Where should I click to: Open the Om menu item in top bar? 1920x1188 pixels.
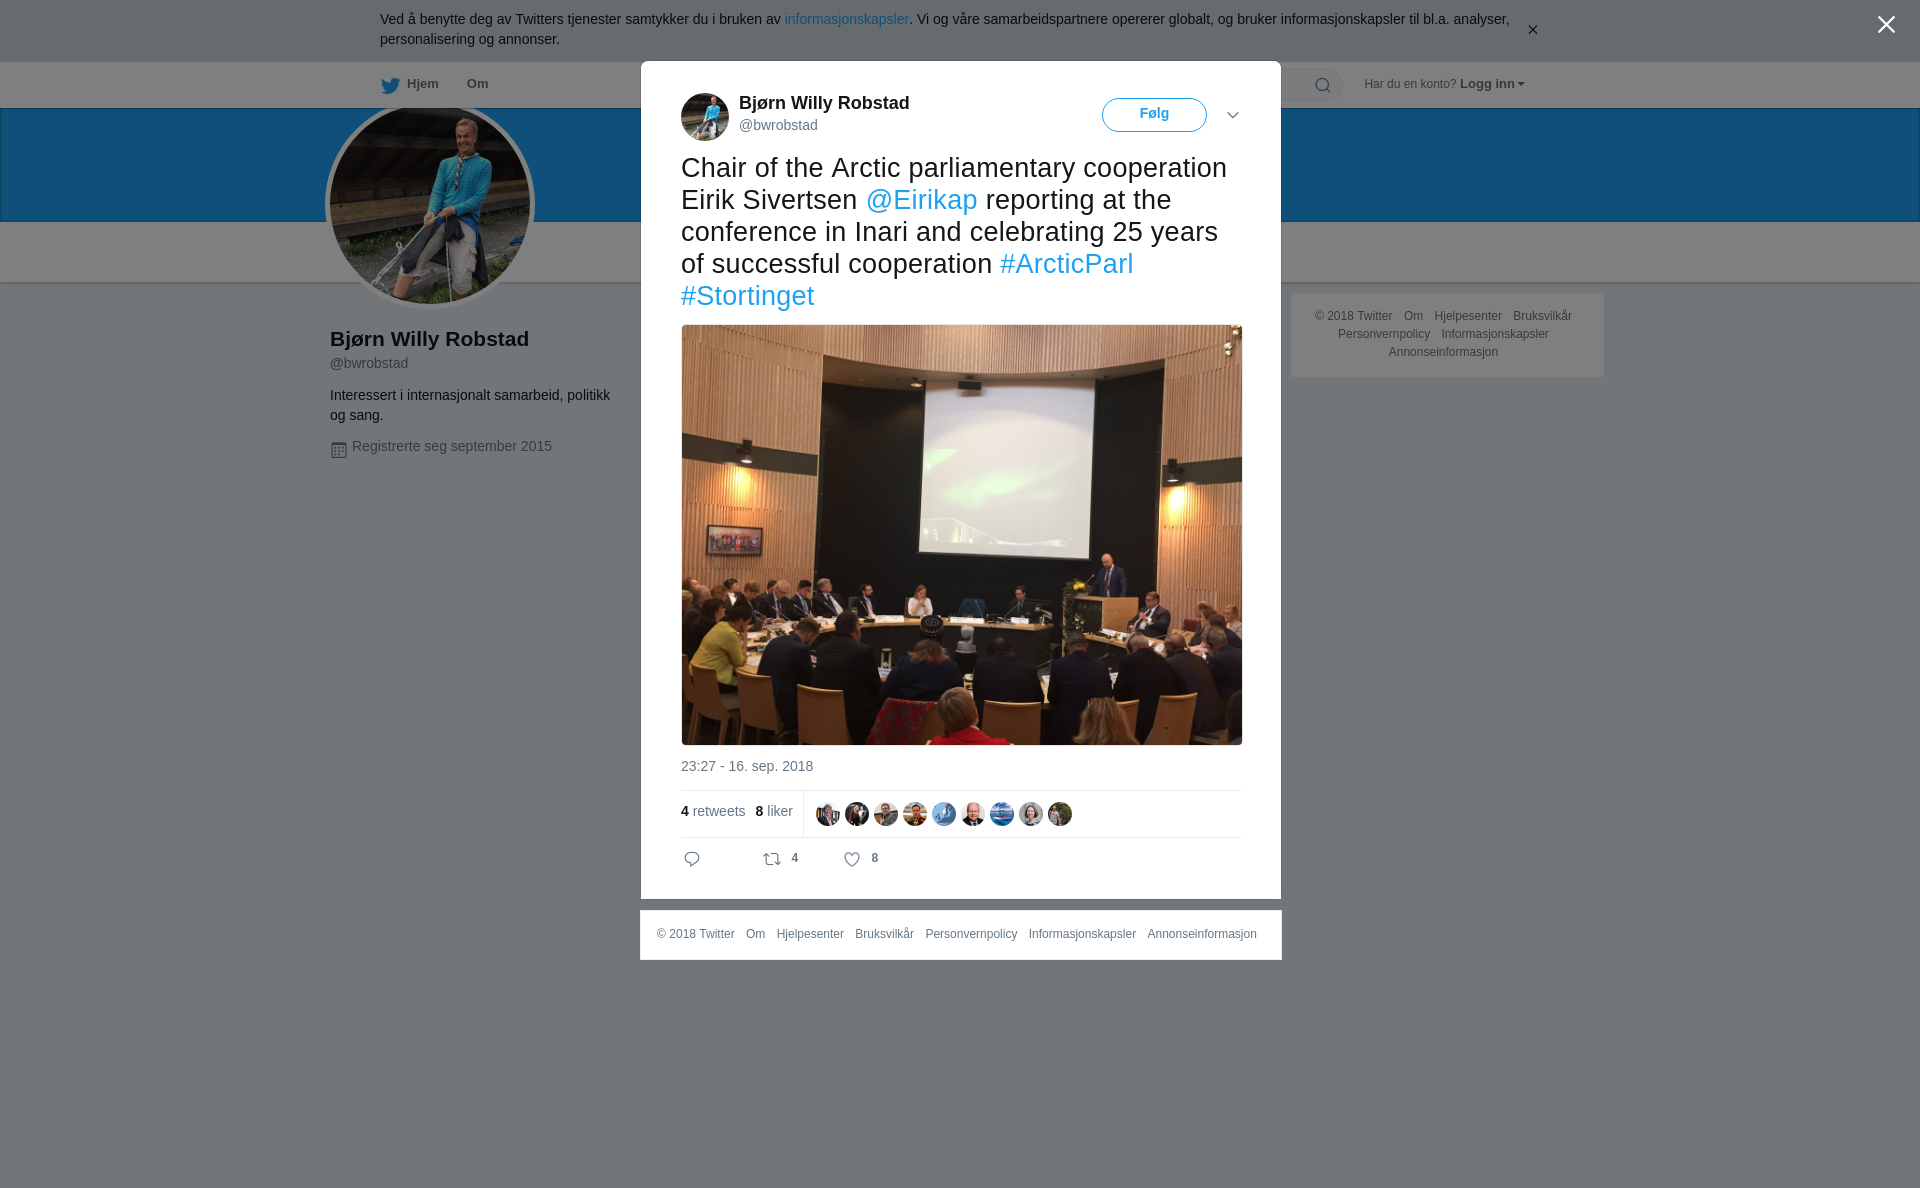[x=477, y=84]
